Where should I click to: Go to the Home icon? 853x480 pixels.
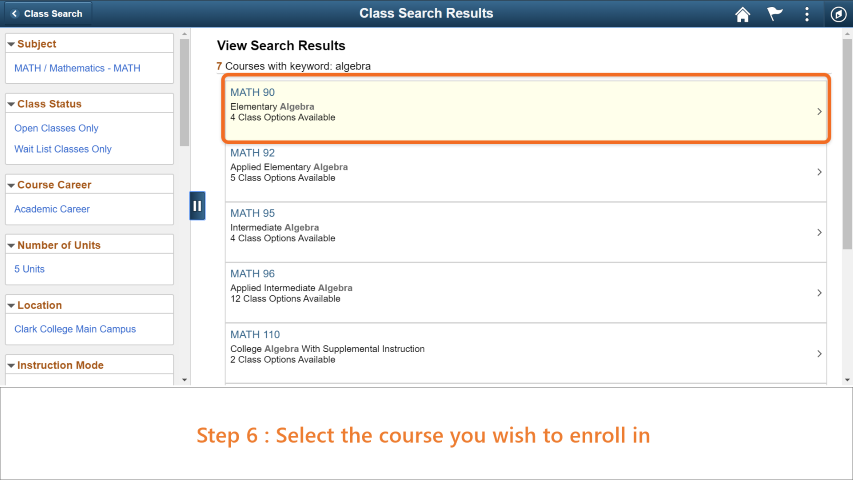[x=743, y=14]
